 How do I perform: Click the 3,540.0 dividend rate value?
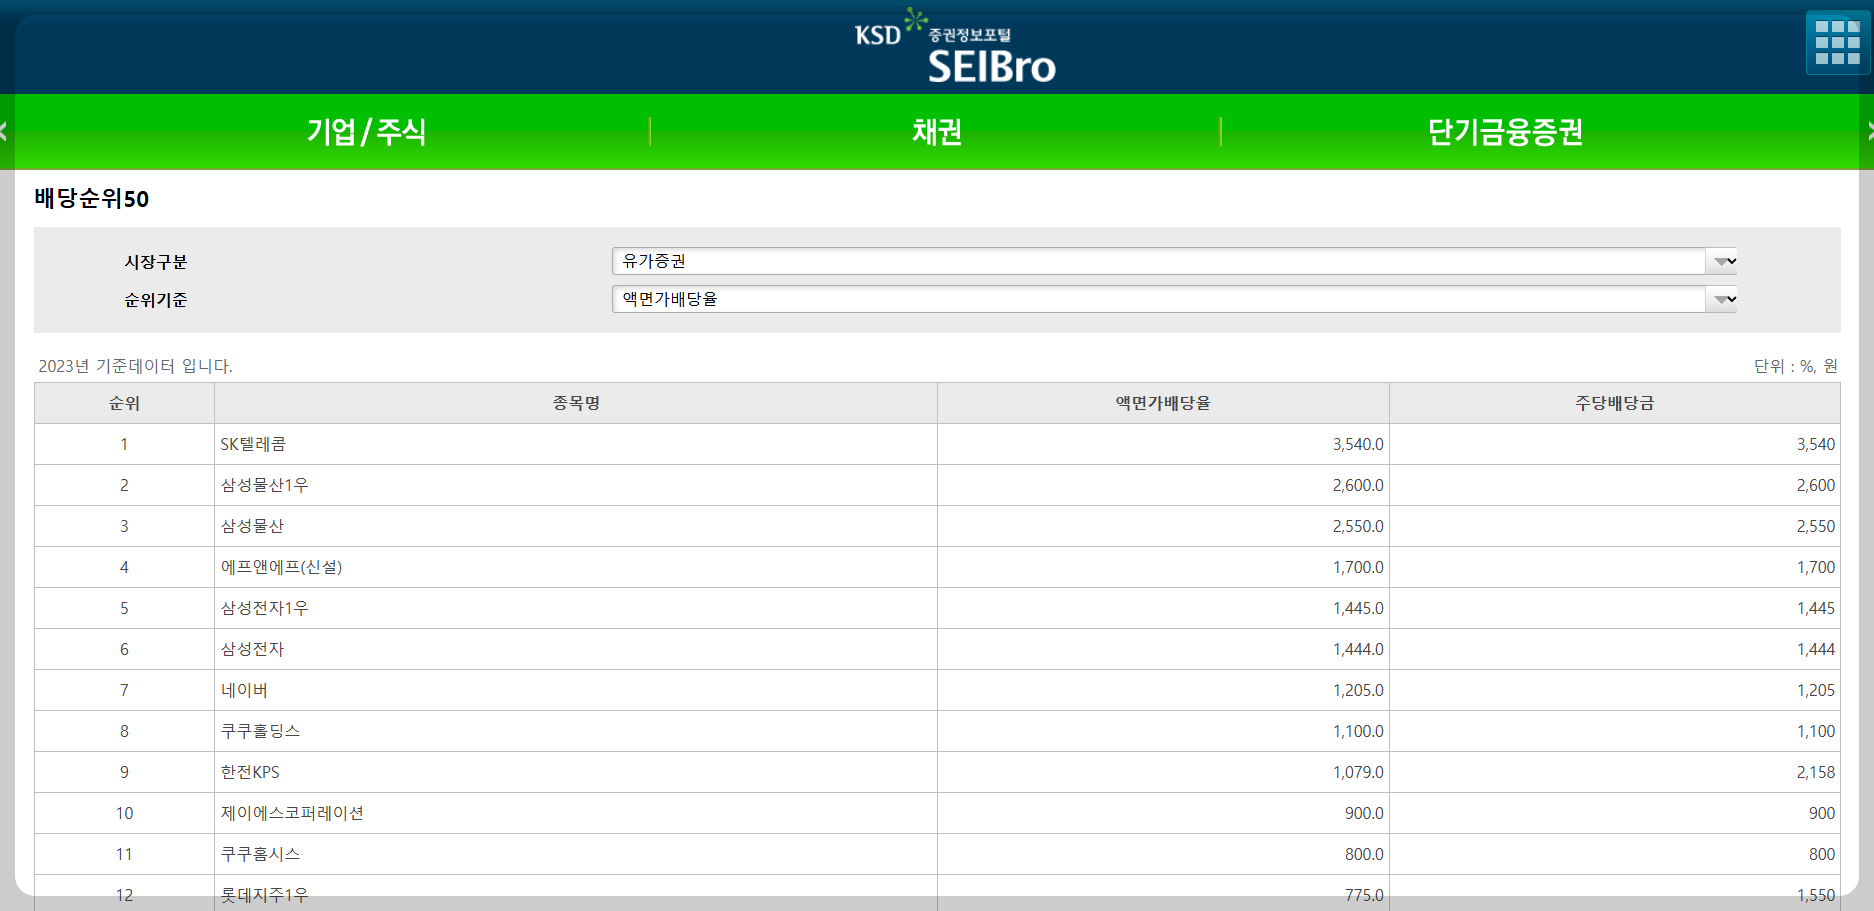point(1358,444)
